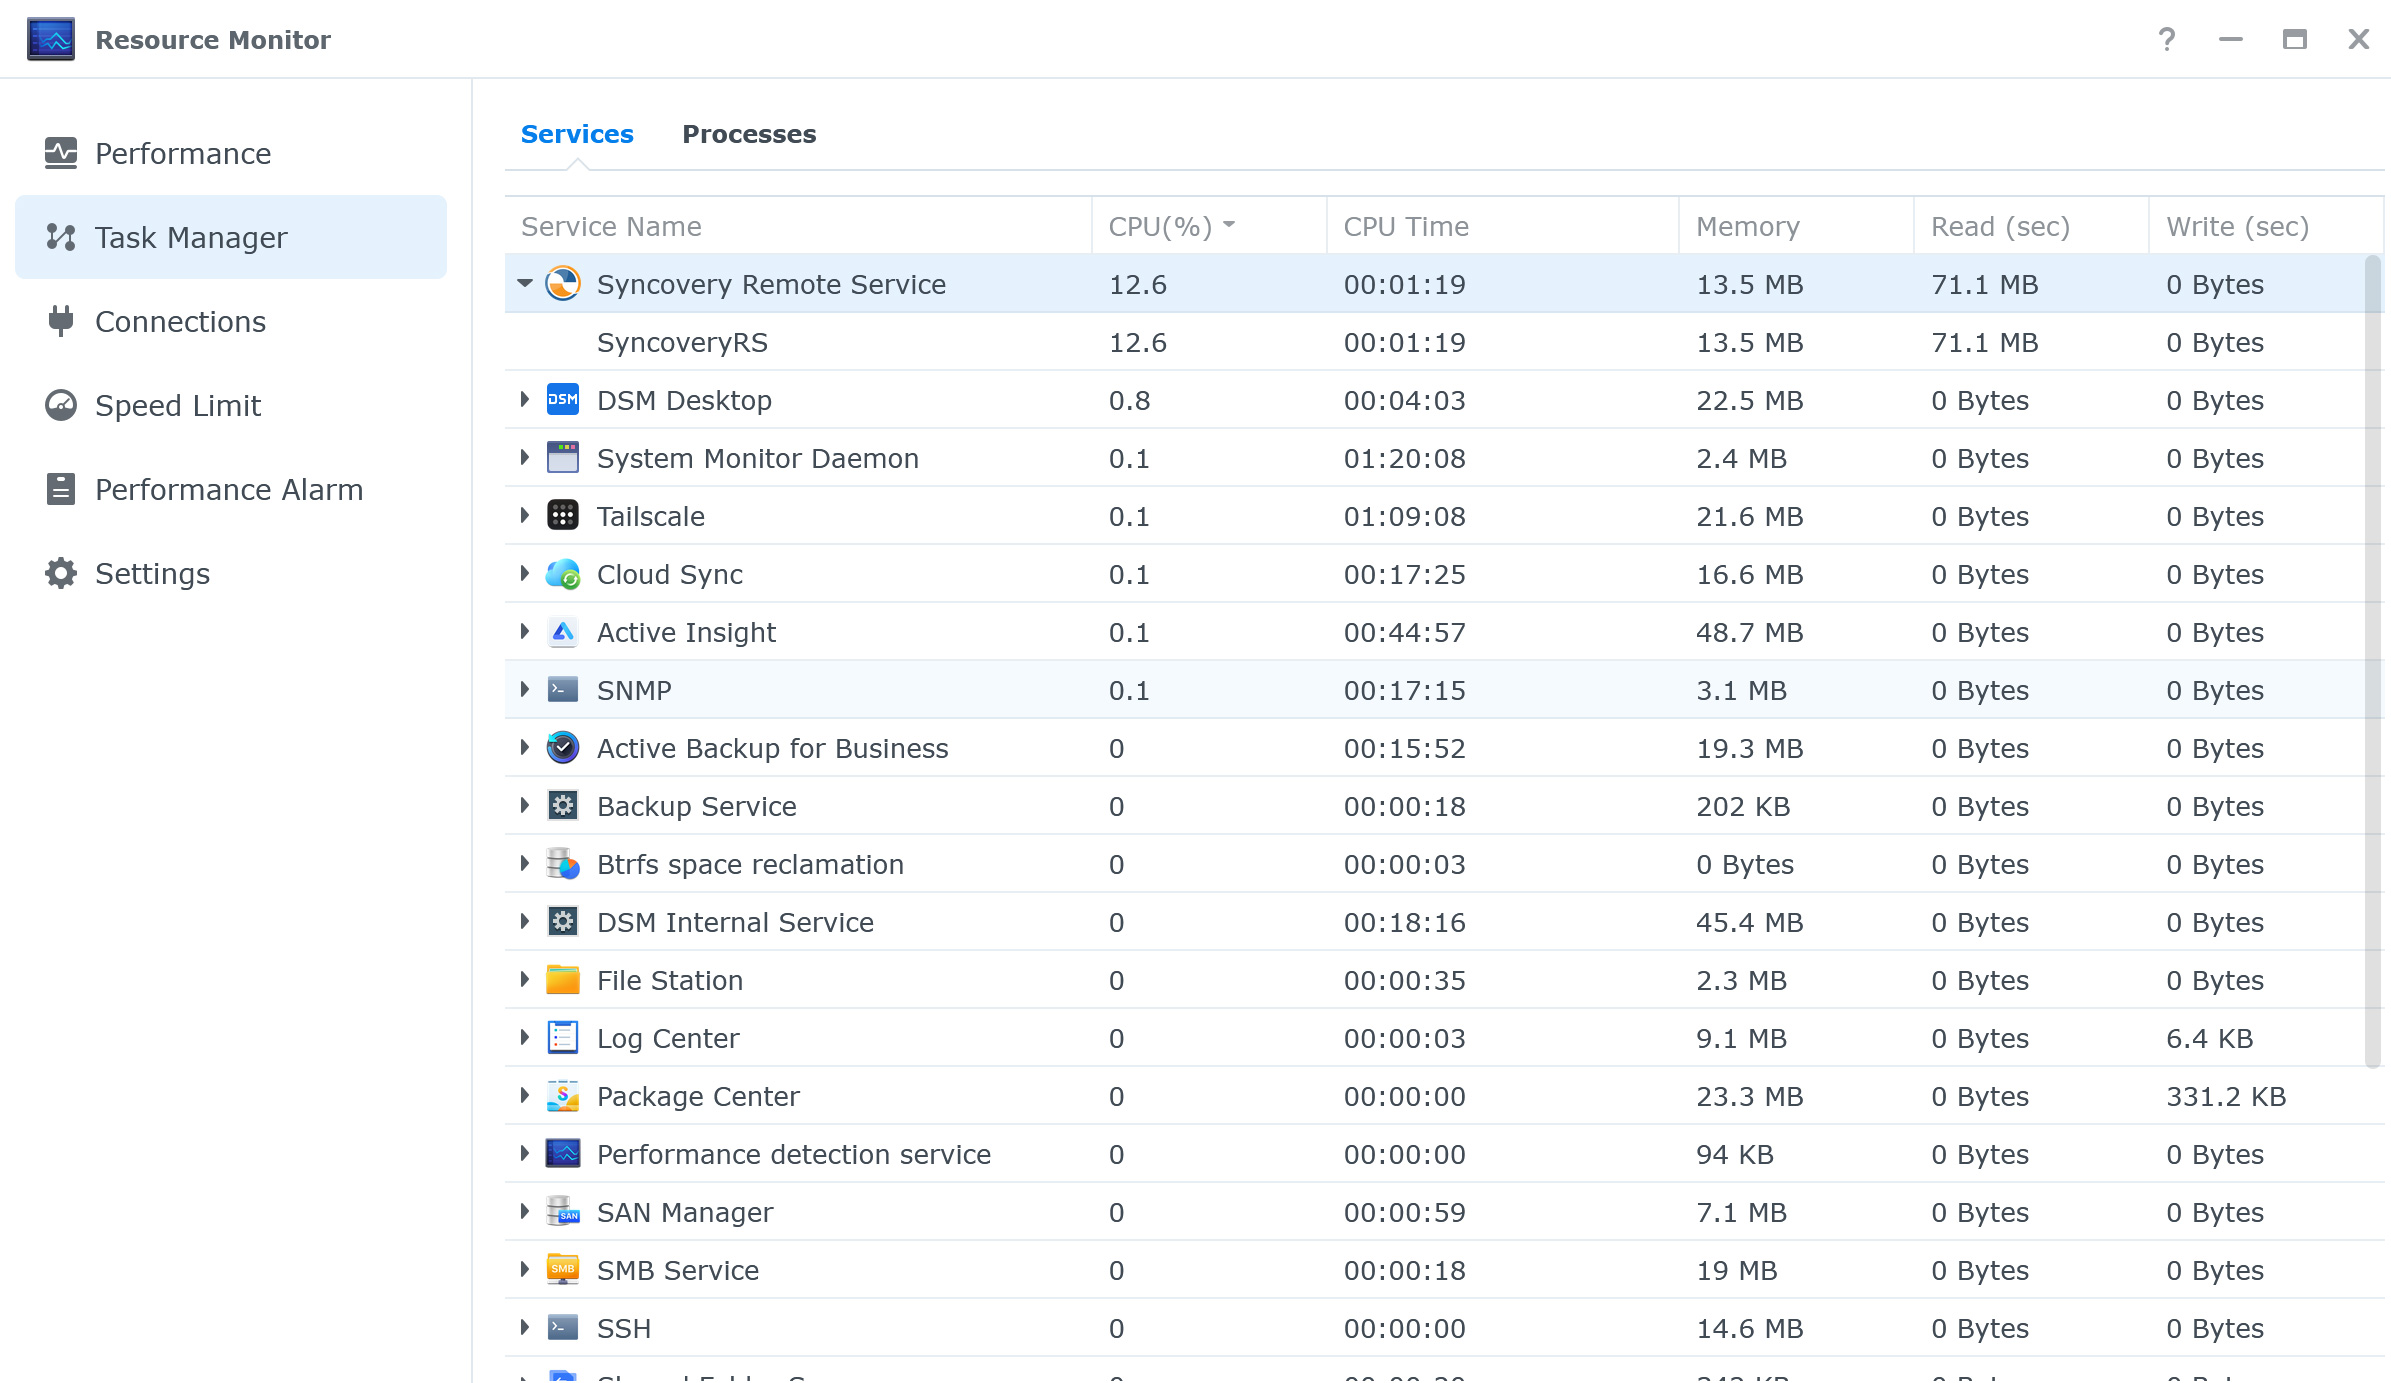2391x1383 pixels.
Task: Open the Settings section
Action: pyautogui.click(x=231, y=573)
